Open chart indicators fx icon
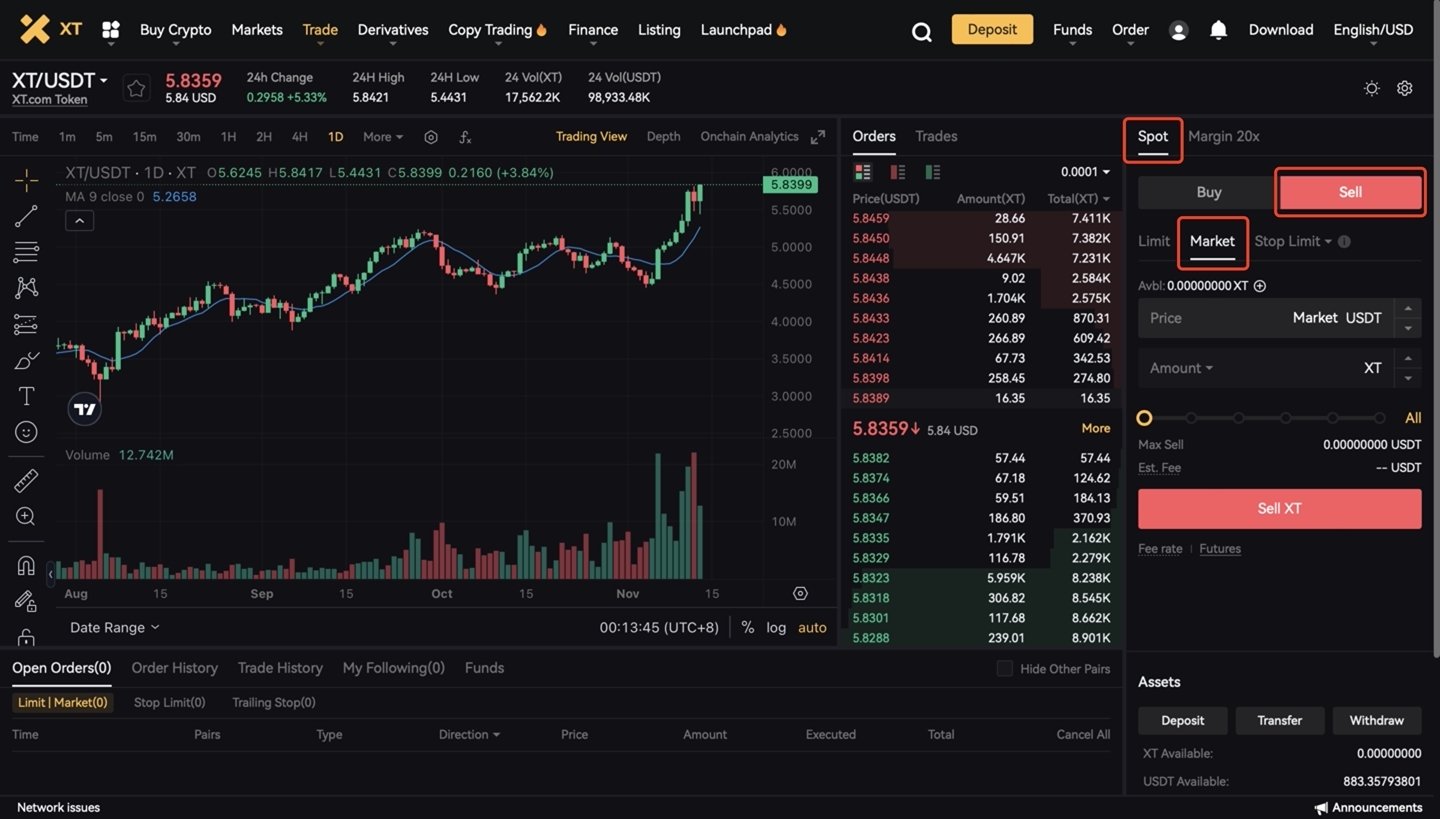The width and height of the screenshot is (1440, 819). (x=465, y=137)
